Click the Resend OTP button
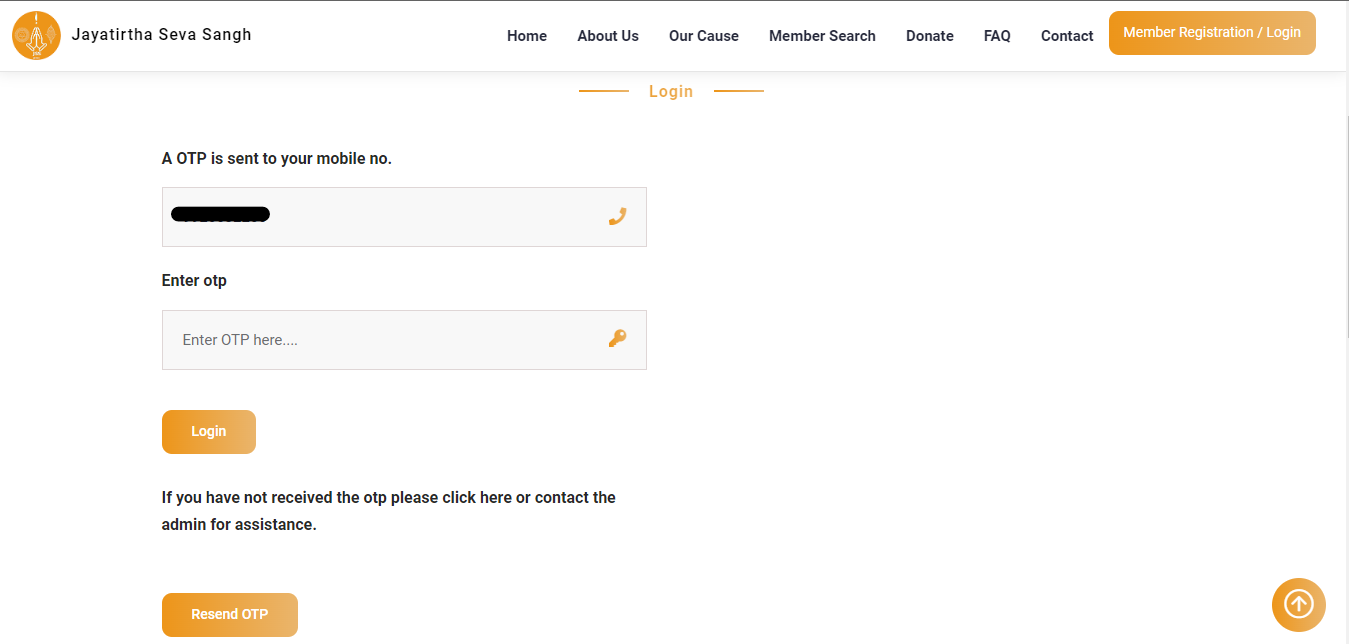The height and width of the screenshot is (644, 1349). [229, 614]
